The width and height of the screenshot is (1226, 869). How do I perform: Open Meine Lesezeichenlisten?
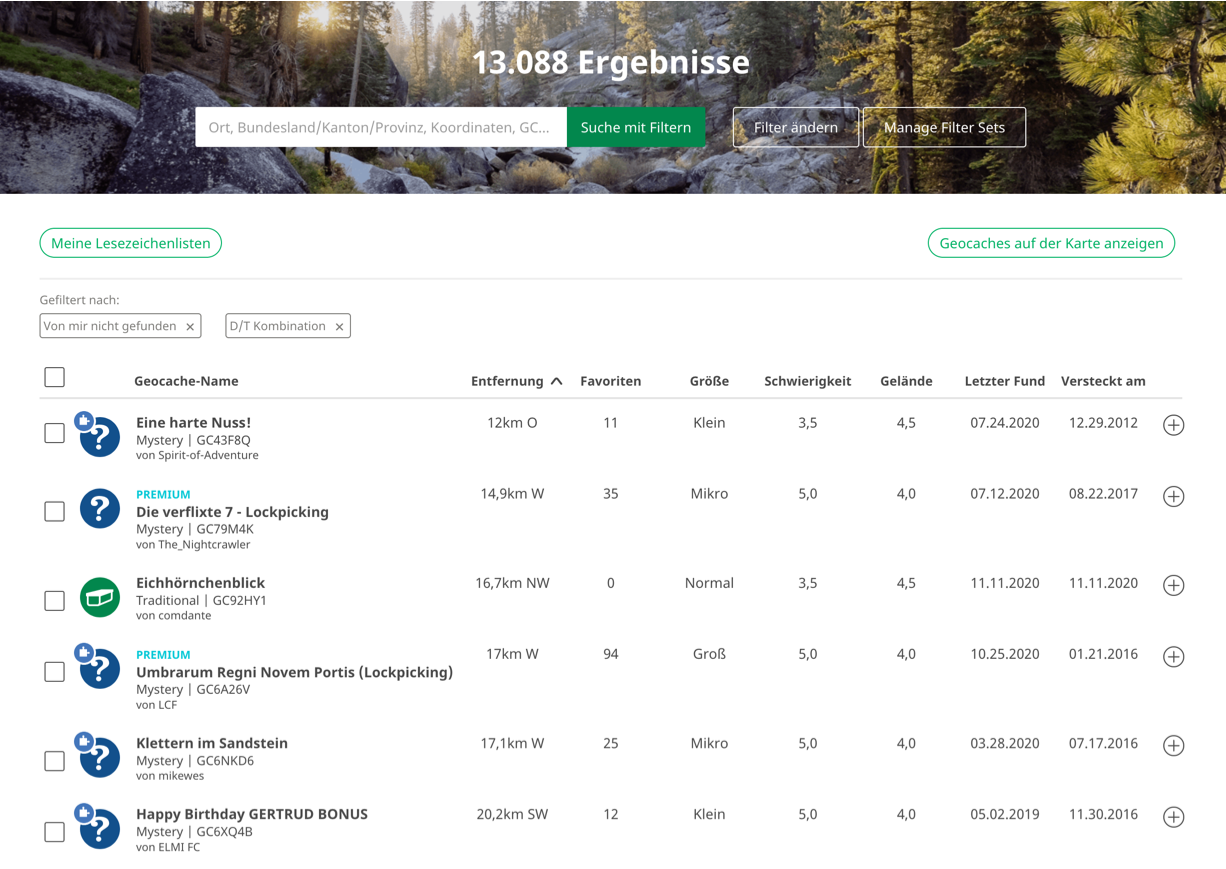coord(130,243)
